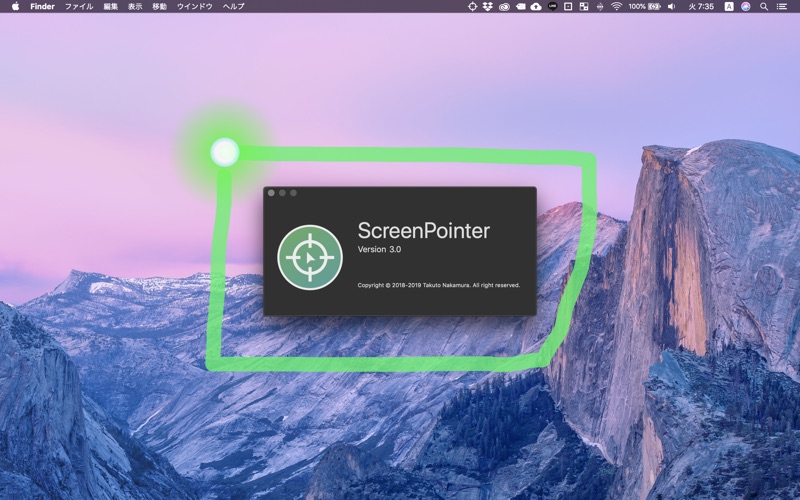Click the ScreenPointer app logo
The width and height of the screenshot is (800, 500).
tap(310, 258)
